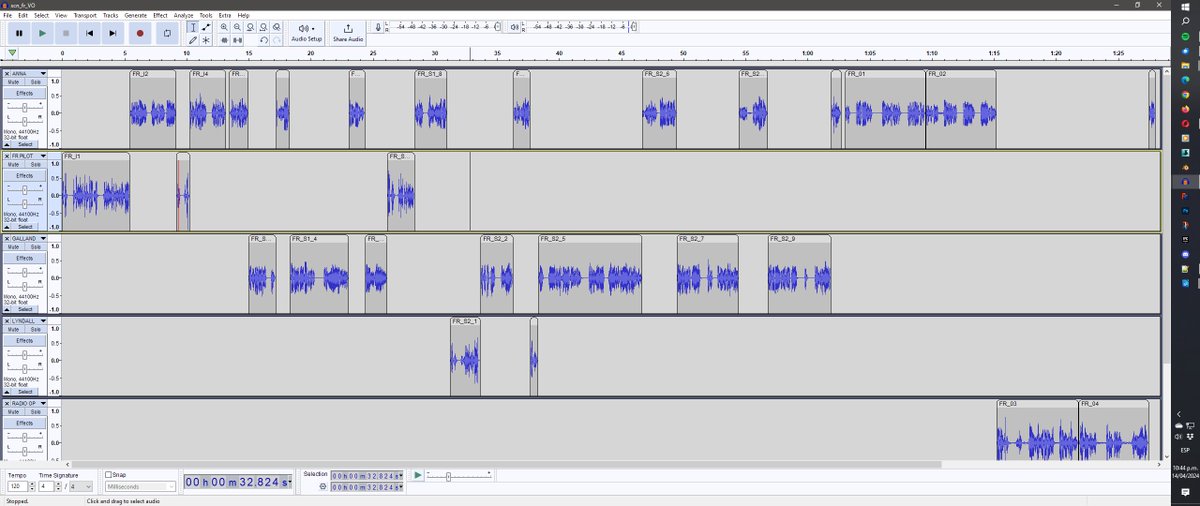The width and height of the screenshot is (1200, 506).
Task: Click Select button on FR PILOT track
Action: (x=25, y=227)
